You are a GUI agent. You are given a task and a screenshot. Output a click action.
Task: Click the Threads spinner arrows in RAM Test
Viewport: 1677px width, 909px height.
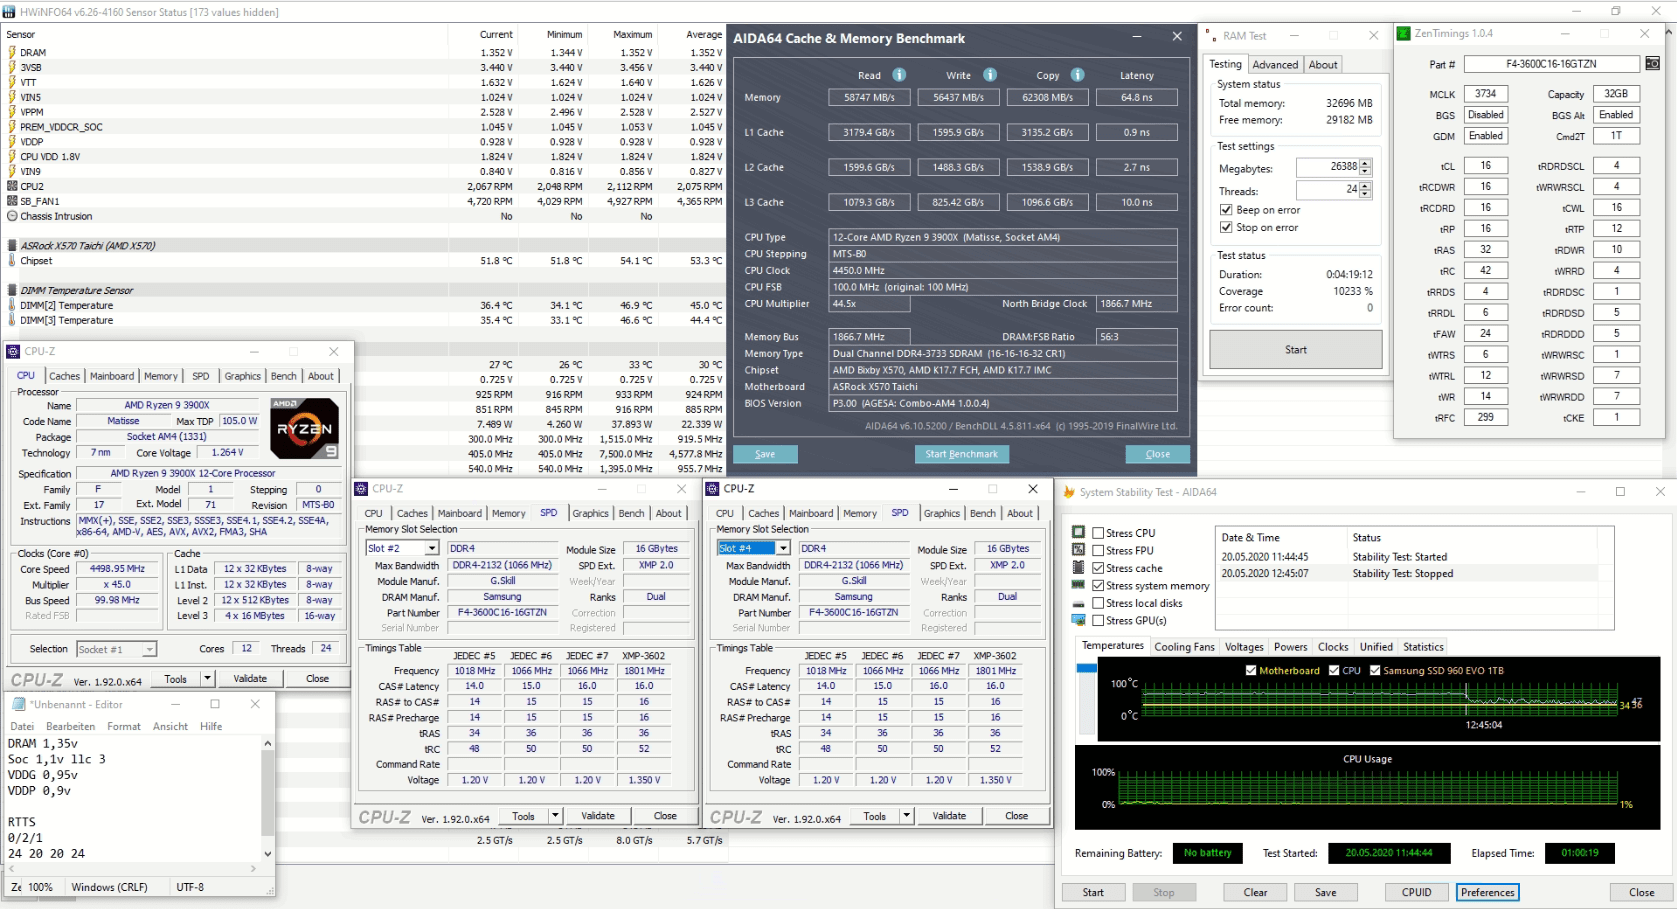[x=1366, y=190]
